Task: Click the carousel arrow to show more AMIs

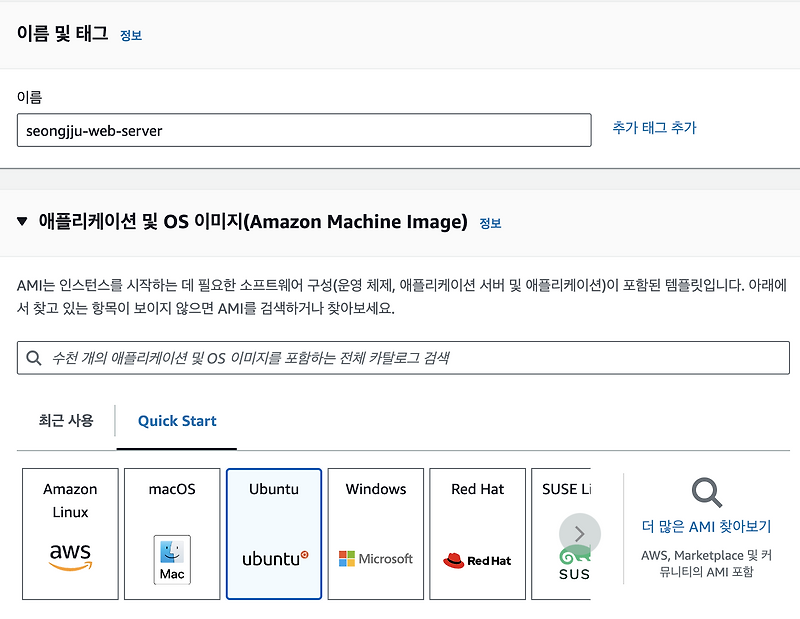Action: point(581,534)
